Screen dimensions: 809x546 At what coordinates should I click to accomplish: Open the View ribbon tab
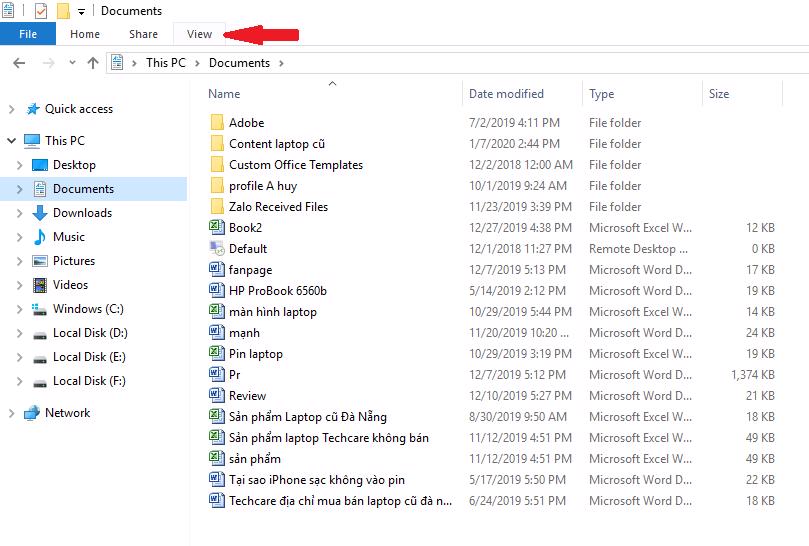click(199, 34)
